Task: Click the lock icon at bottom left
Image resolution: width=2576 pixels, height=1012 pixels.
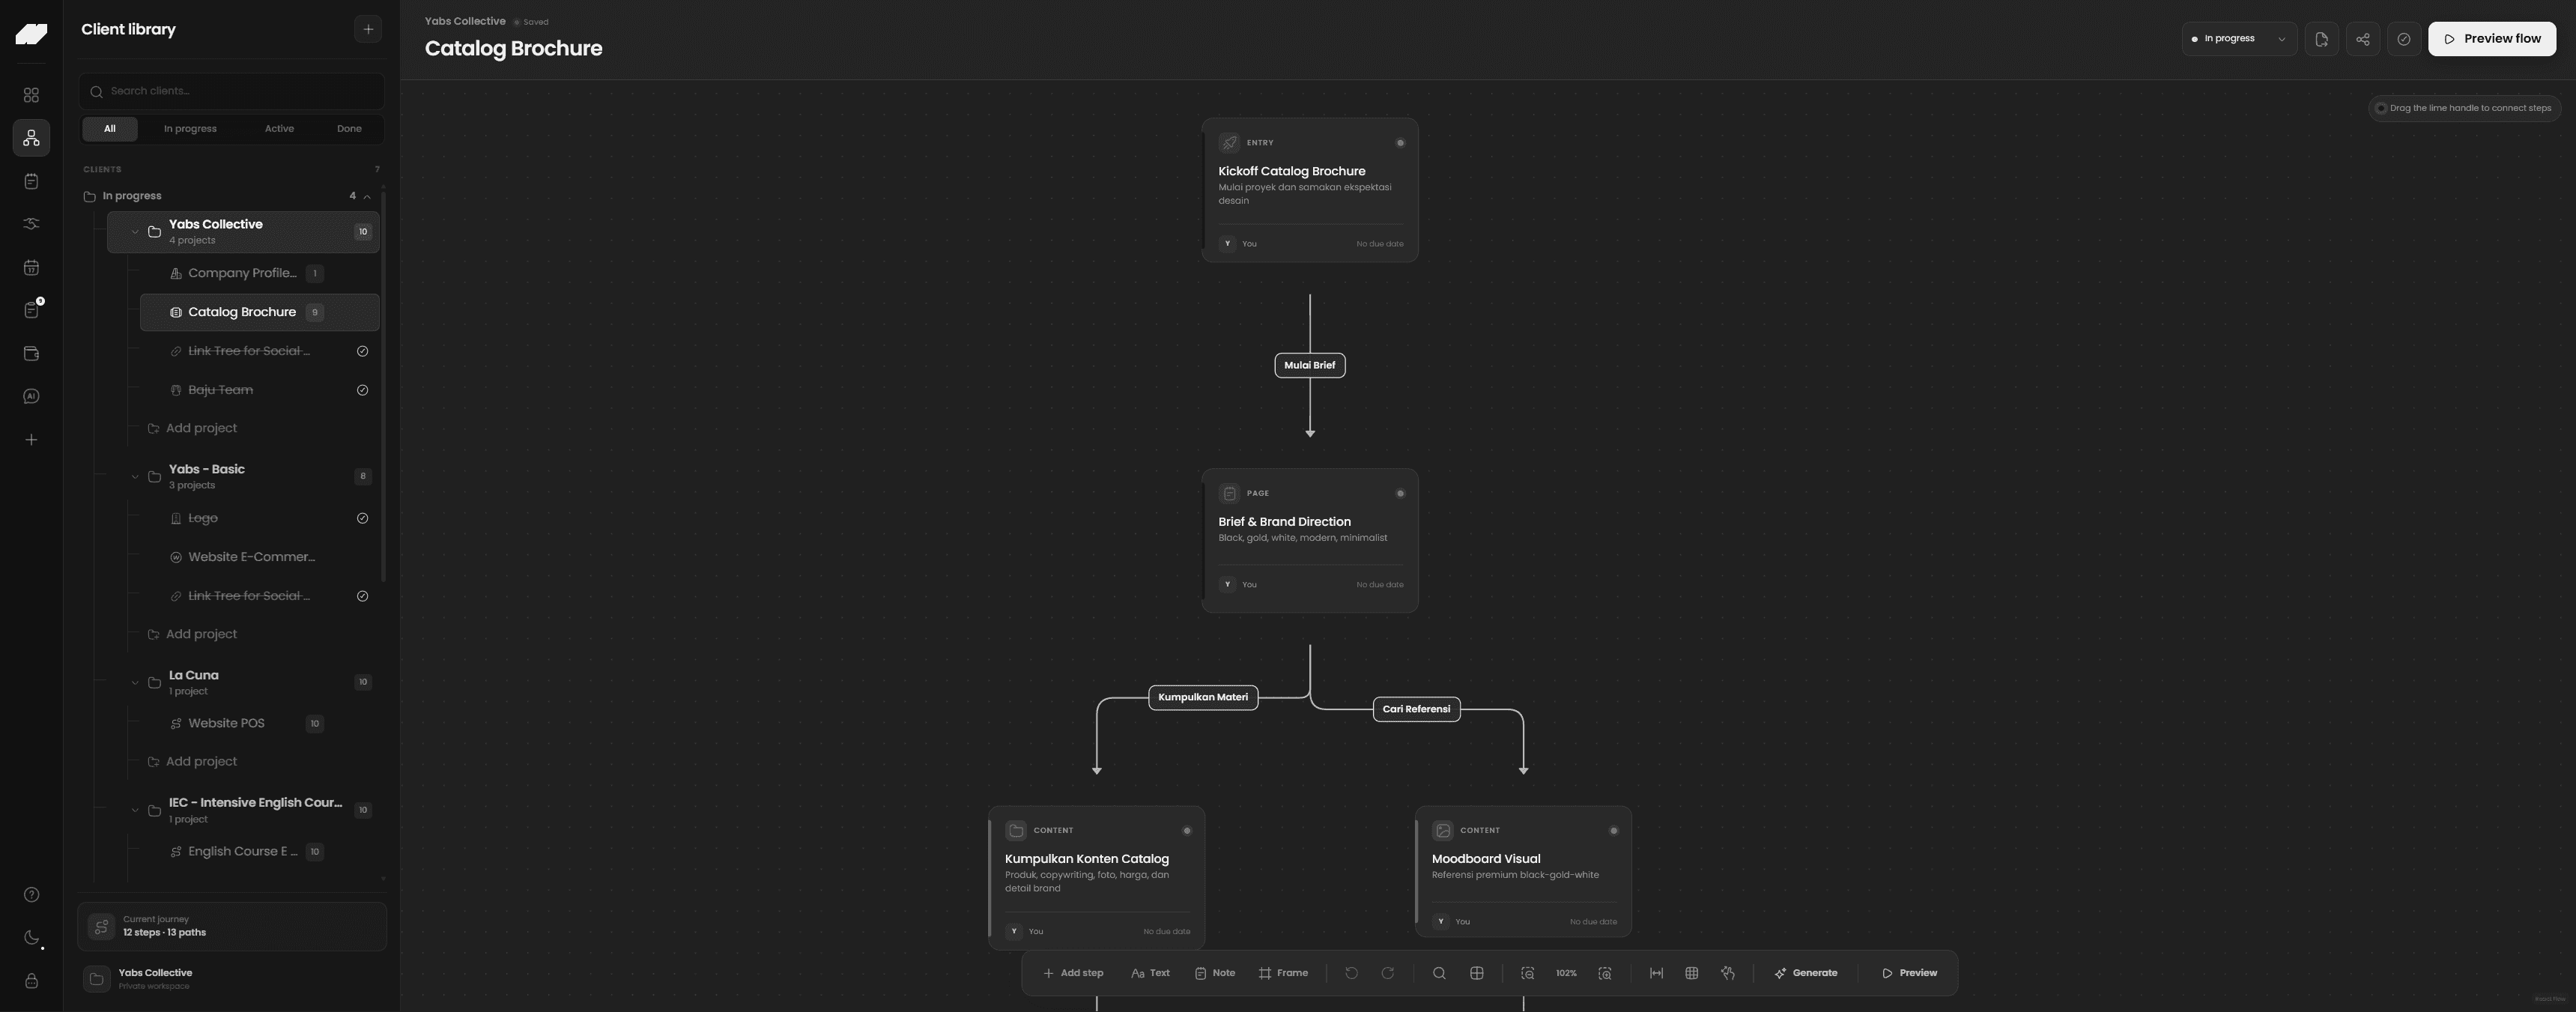Action: coord(31,981)
